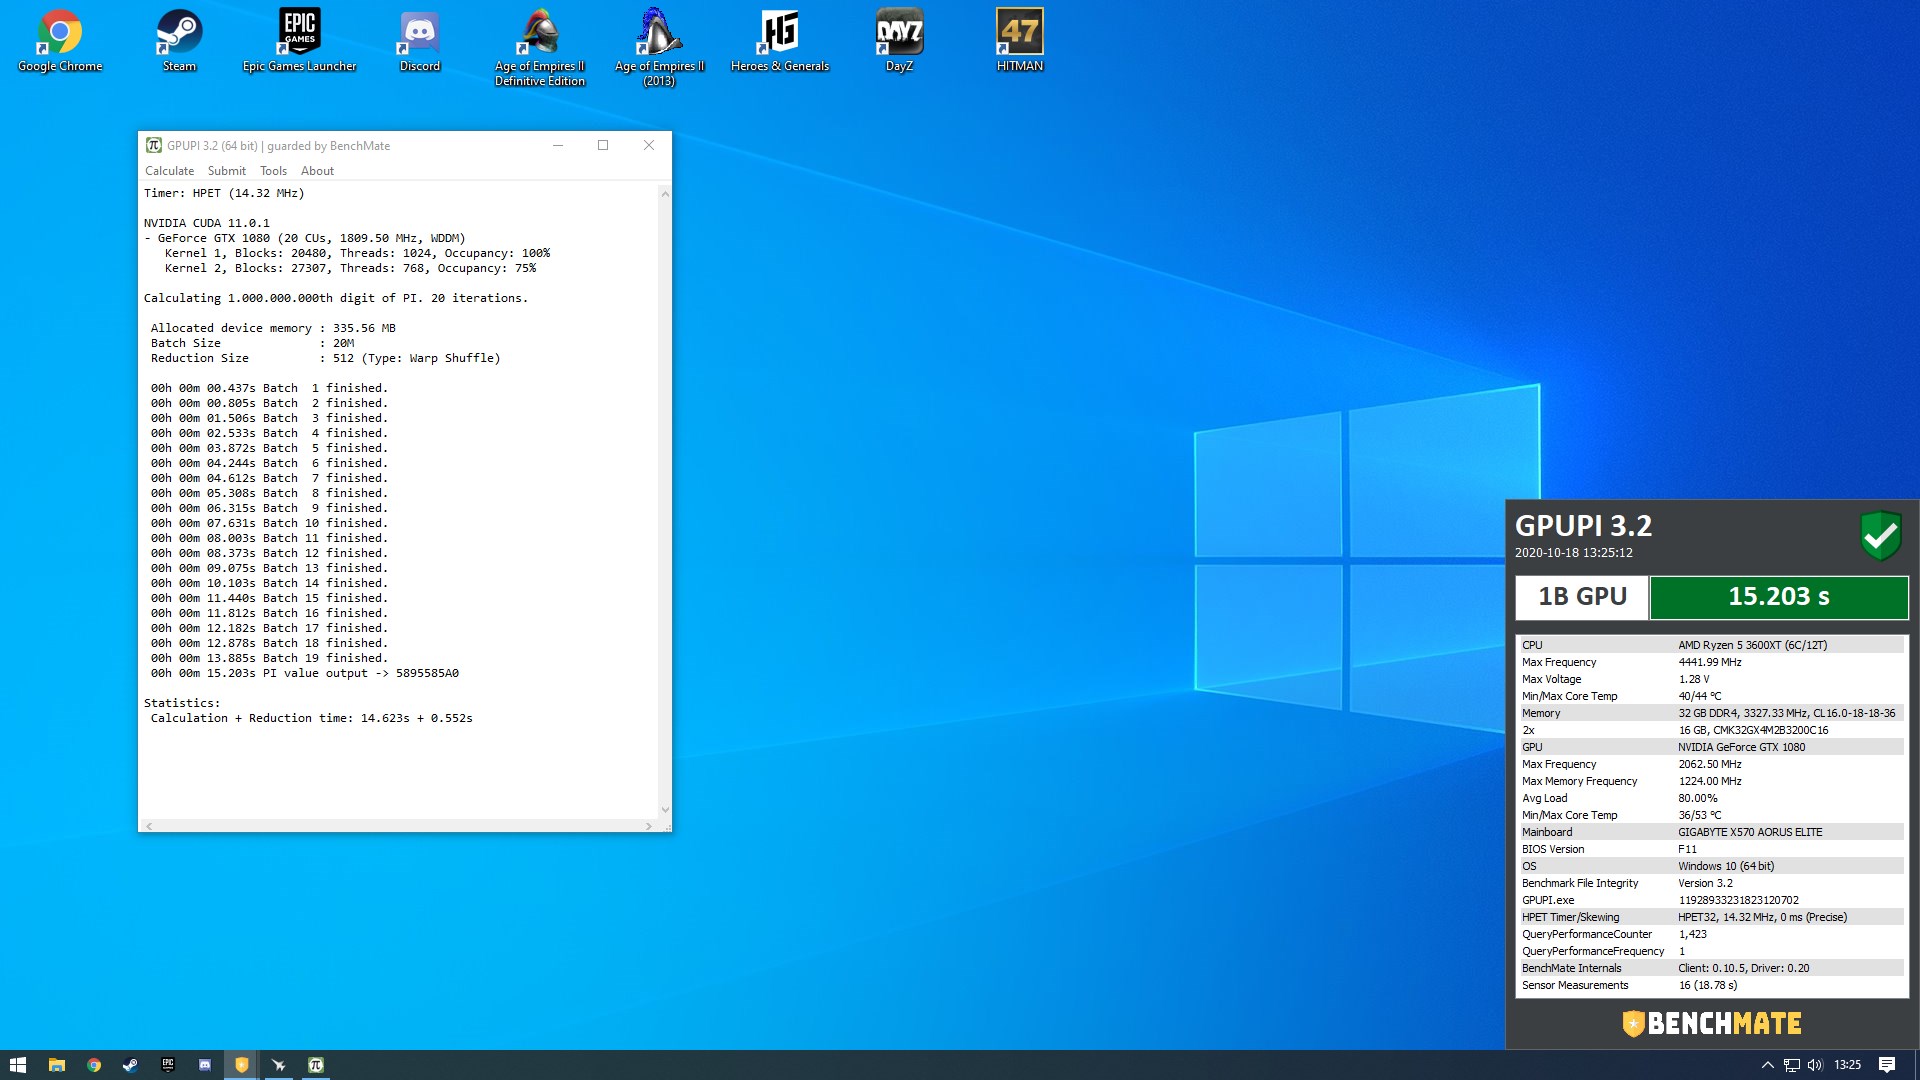Click the BenchMate logo at the panel bottom
Screen dimensions: 1920x1080
(x=1712, y=1023)
